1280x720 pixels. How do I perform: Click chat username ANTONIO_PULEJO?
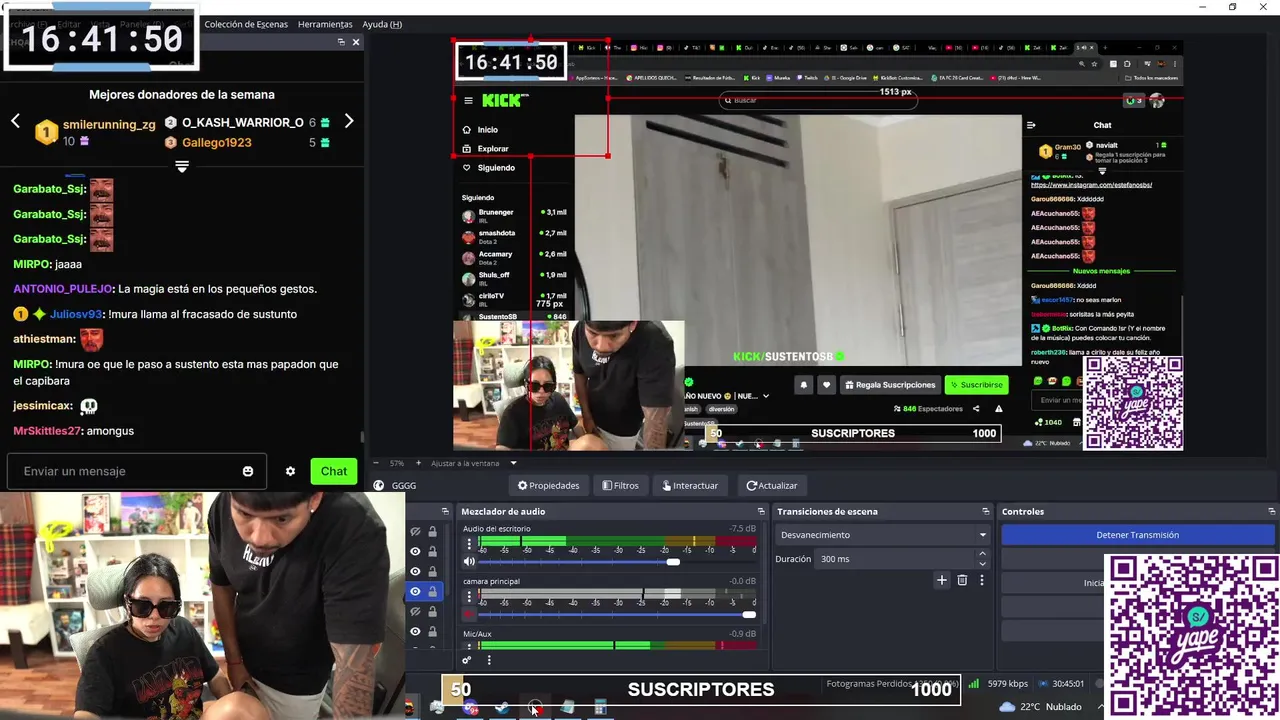(x=63, y=289)
